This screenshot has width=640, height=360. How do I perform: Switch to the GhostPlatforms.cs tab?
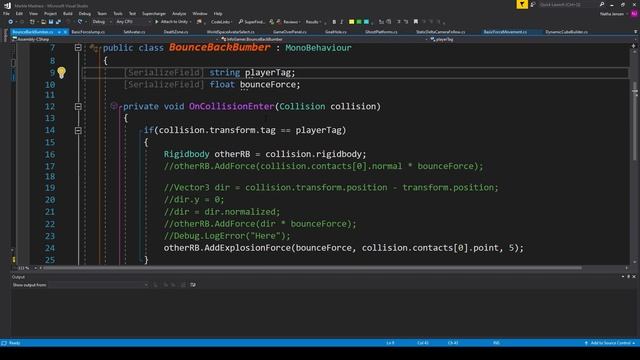coord(381,32)
